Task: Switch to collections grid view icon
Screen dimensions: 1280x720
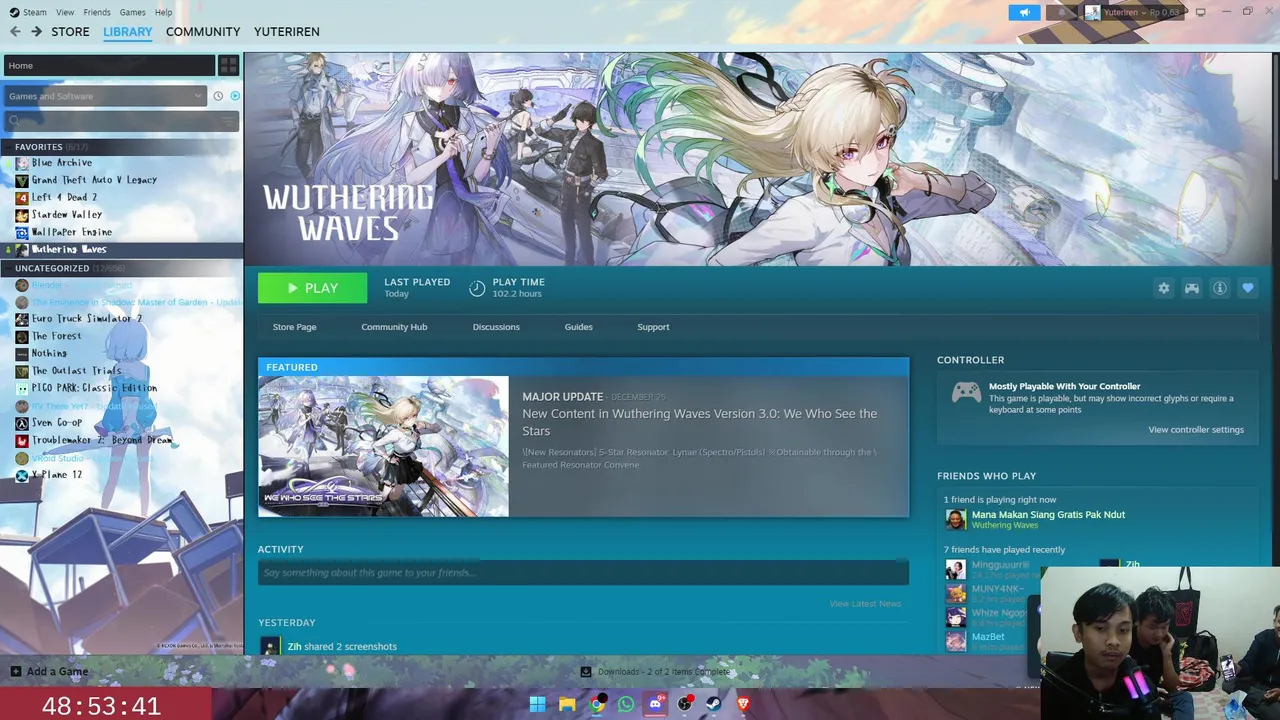Action: [x=229, y=66]
